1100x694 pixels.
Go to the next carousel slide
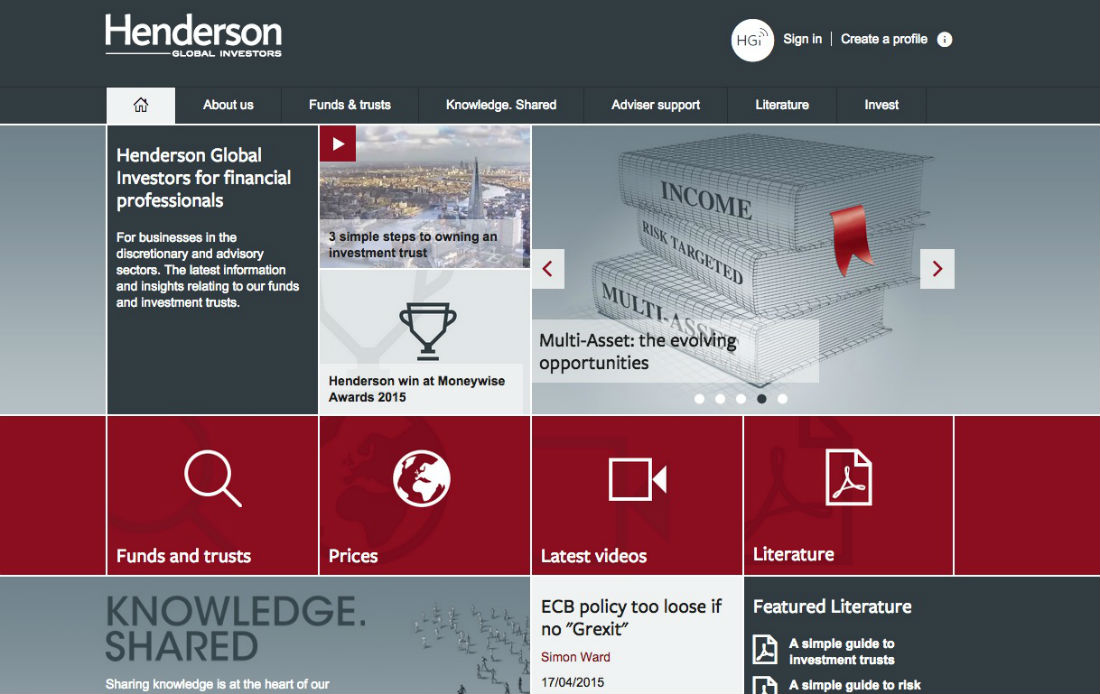pyautogui.click(x=937, y=269)
